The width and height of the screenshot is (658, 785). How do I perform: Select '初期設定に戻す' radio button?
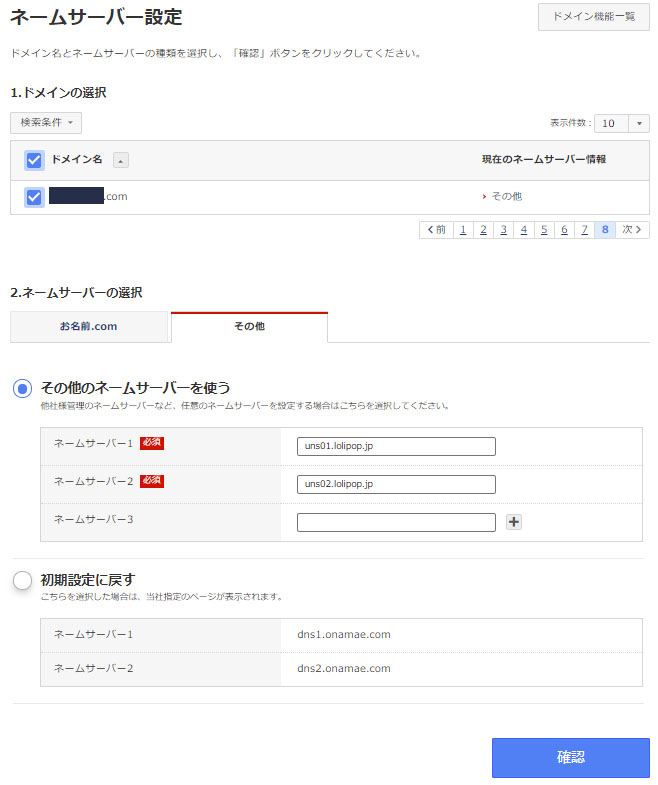pyautogui.click(x=22, y=580)
